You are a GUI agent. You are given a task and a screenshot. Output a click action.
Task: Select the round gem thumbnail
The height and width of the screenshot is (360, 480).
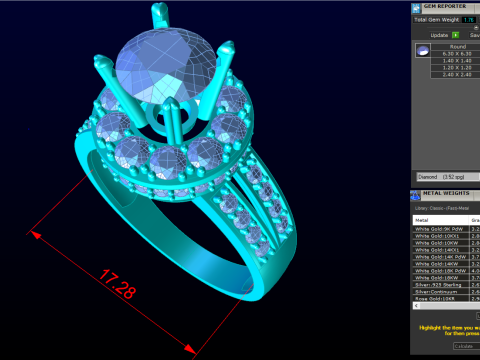(423, 50)
